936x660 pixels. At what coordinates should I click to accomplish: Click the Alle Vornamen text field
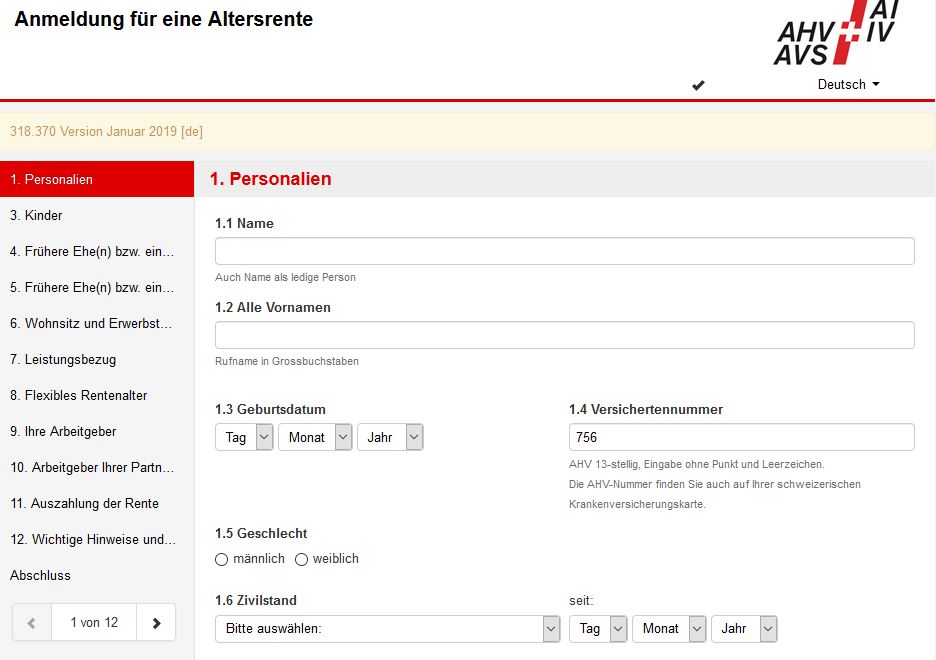point(564,335)
